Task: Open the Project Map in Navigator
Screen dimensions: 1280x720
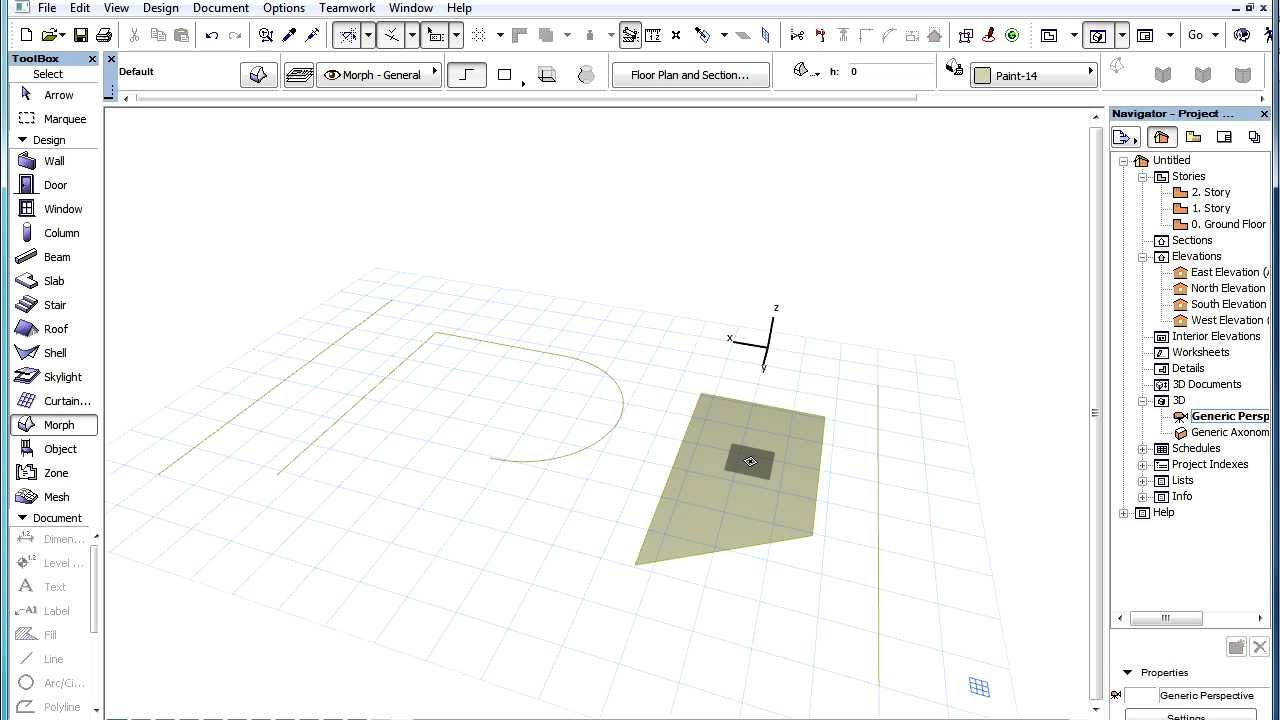Action: coord(1161,137)
